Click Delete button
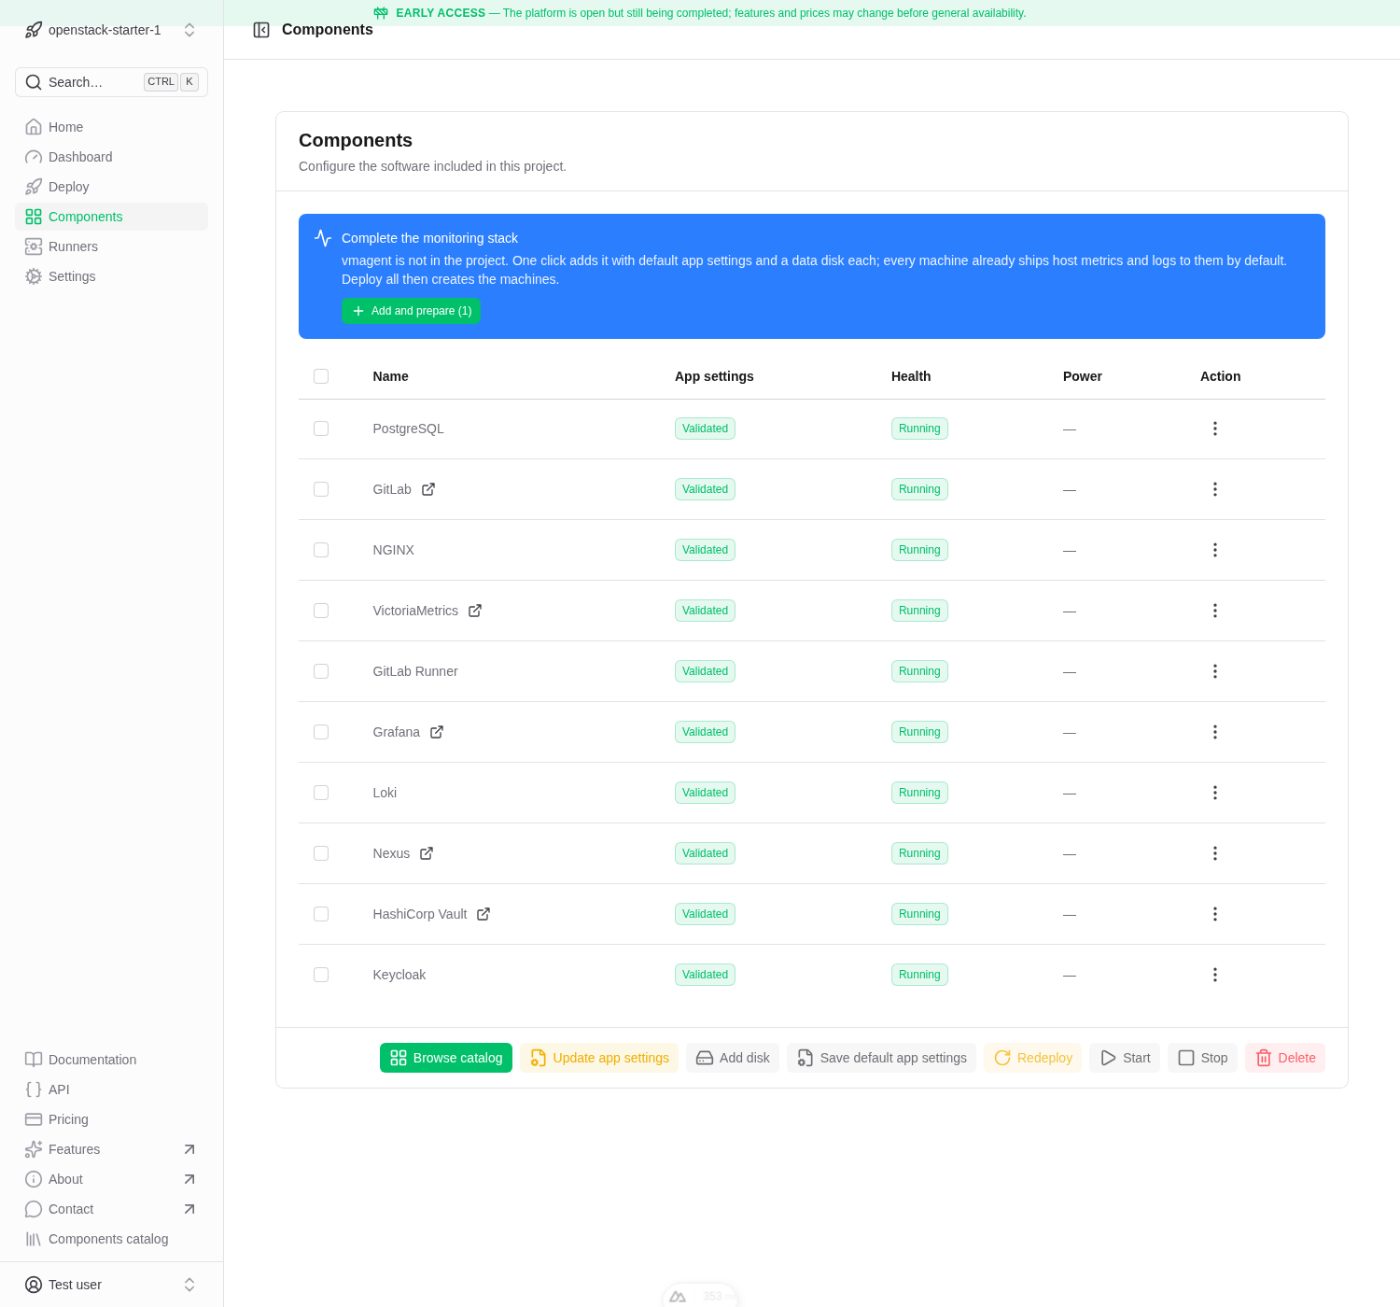Image resolution: width=1400 pixels, height=1307 pixels. (x=1285, y=1058)
